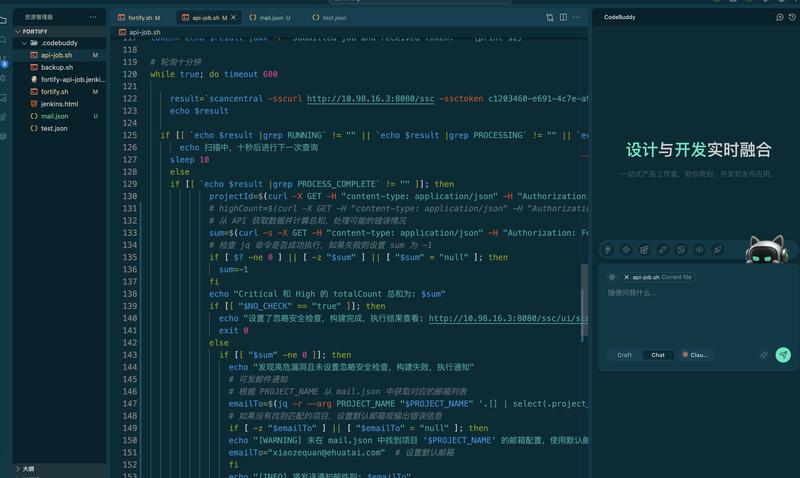Toggle the eye preview icon in CodeBuddy toolbar
This screenshot has height=478, width=800.
(x=699, y=250)
